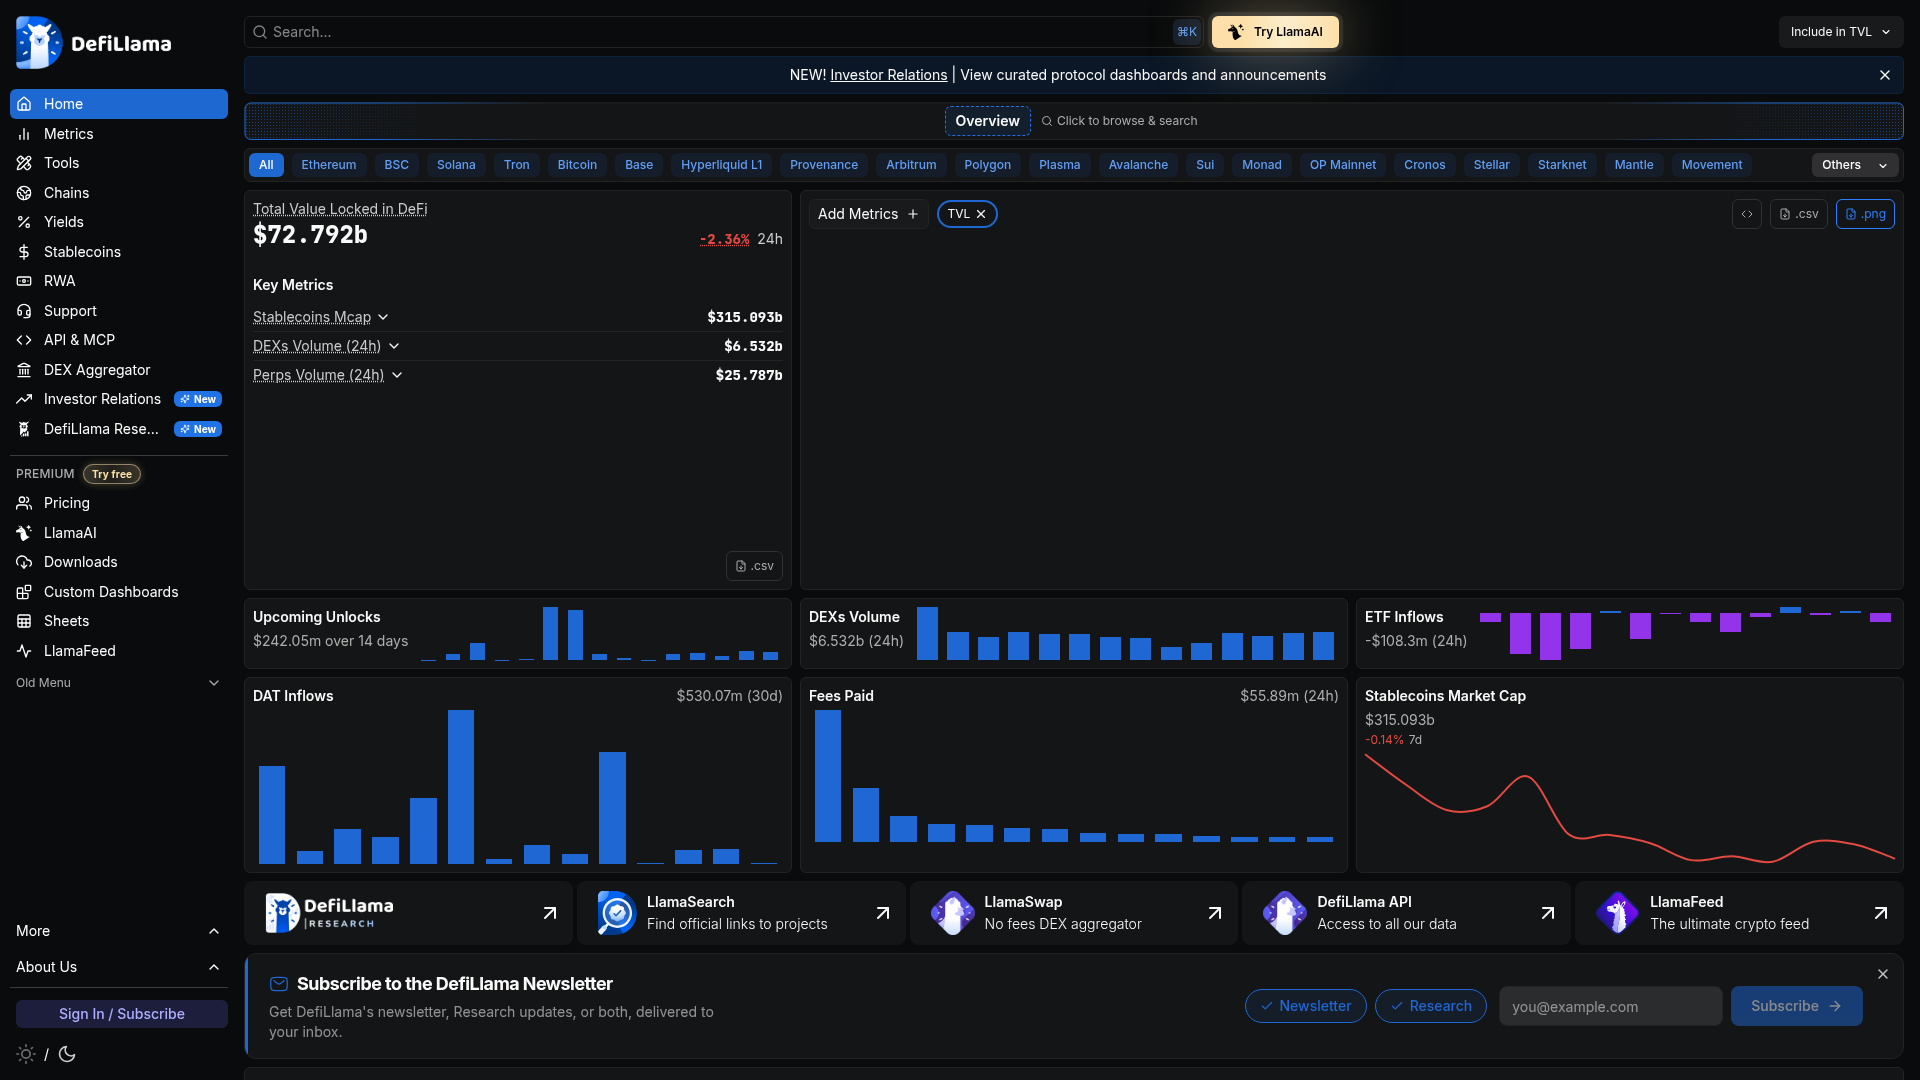Click the newsletter email input field

(1610, 1006)
